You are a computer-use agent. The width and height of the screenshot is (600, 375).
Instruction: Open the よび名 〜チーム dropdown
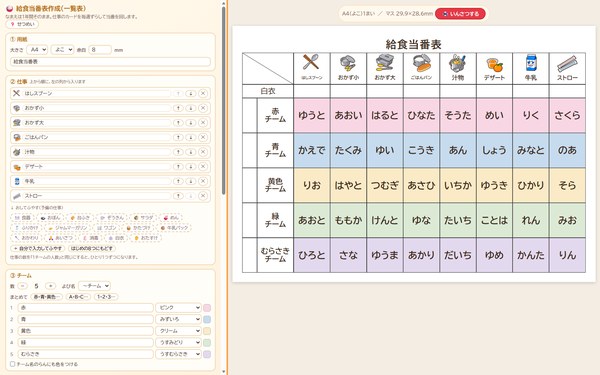click(95, 286)
